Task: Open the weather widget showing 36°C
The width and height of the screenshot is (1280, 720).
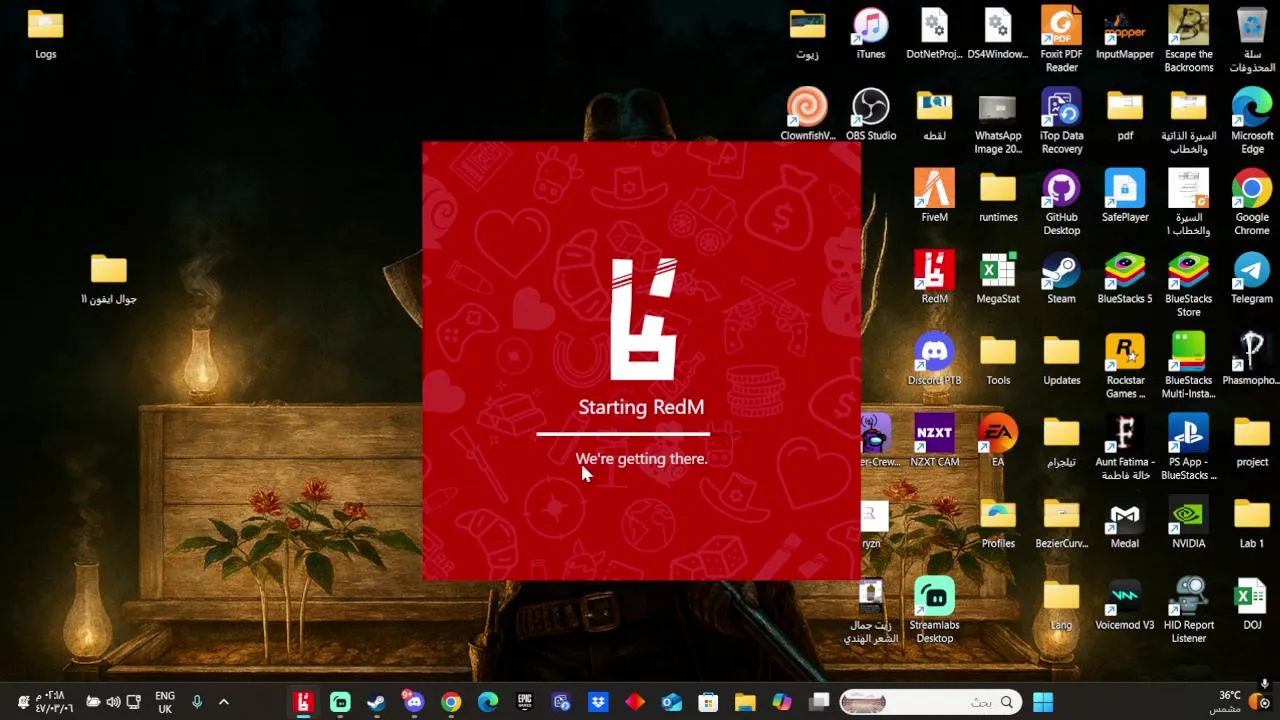Action: pos(1240,701)
